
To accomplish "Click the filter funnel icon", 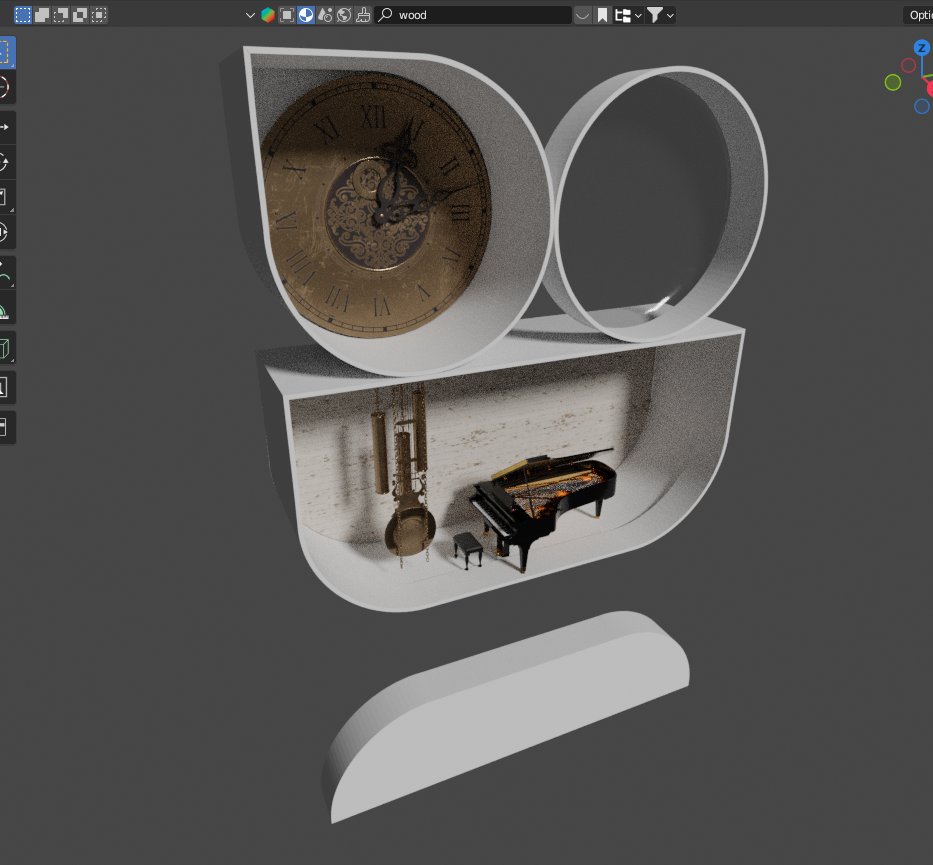I will point(655,15).
